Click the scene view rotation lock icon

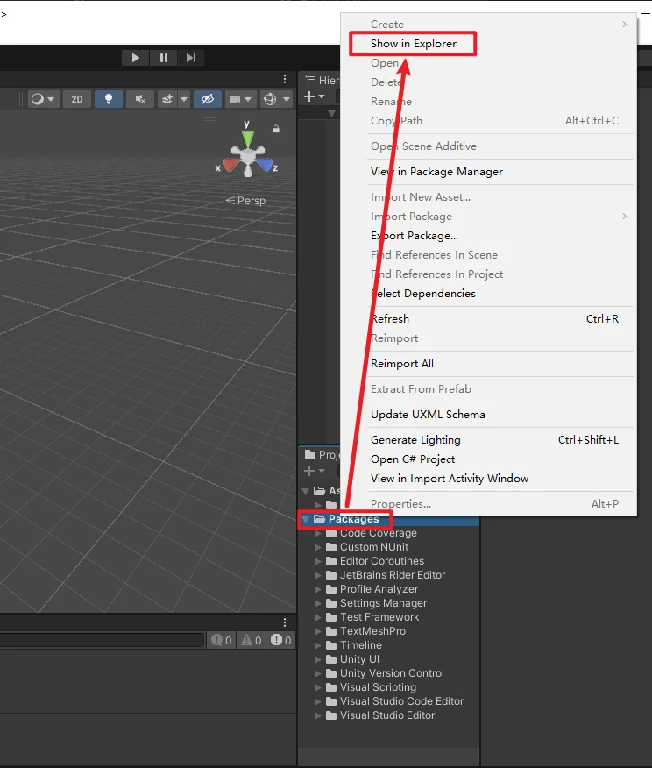pyautogui.click(x=276, y=128)
